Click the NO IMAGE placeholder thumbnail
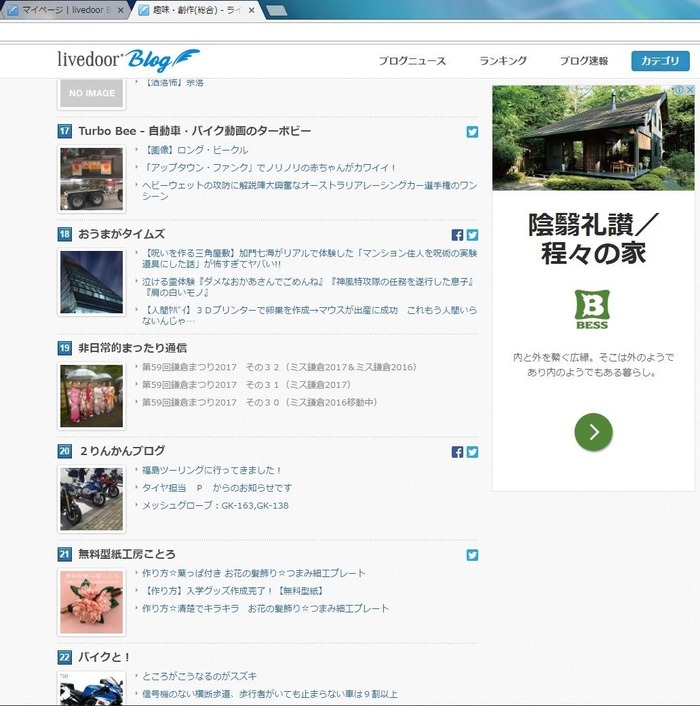700x706 pixels. coord(91,93)
